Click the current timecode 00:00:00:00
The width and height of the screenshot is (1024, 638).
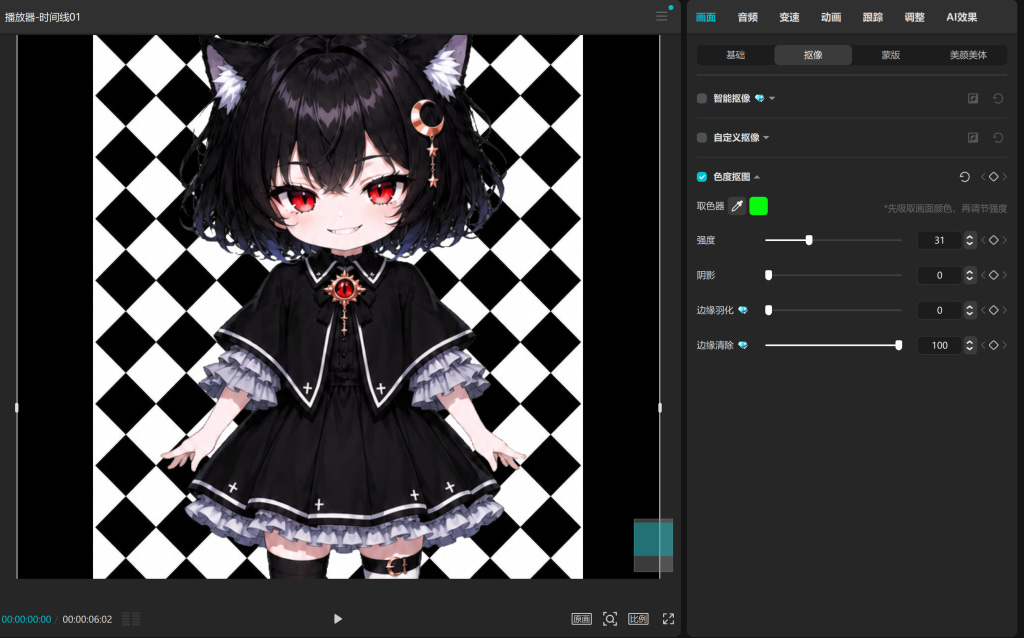26,619
